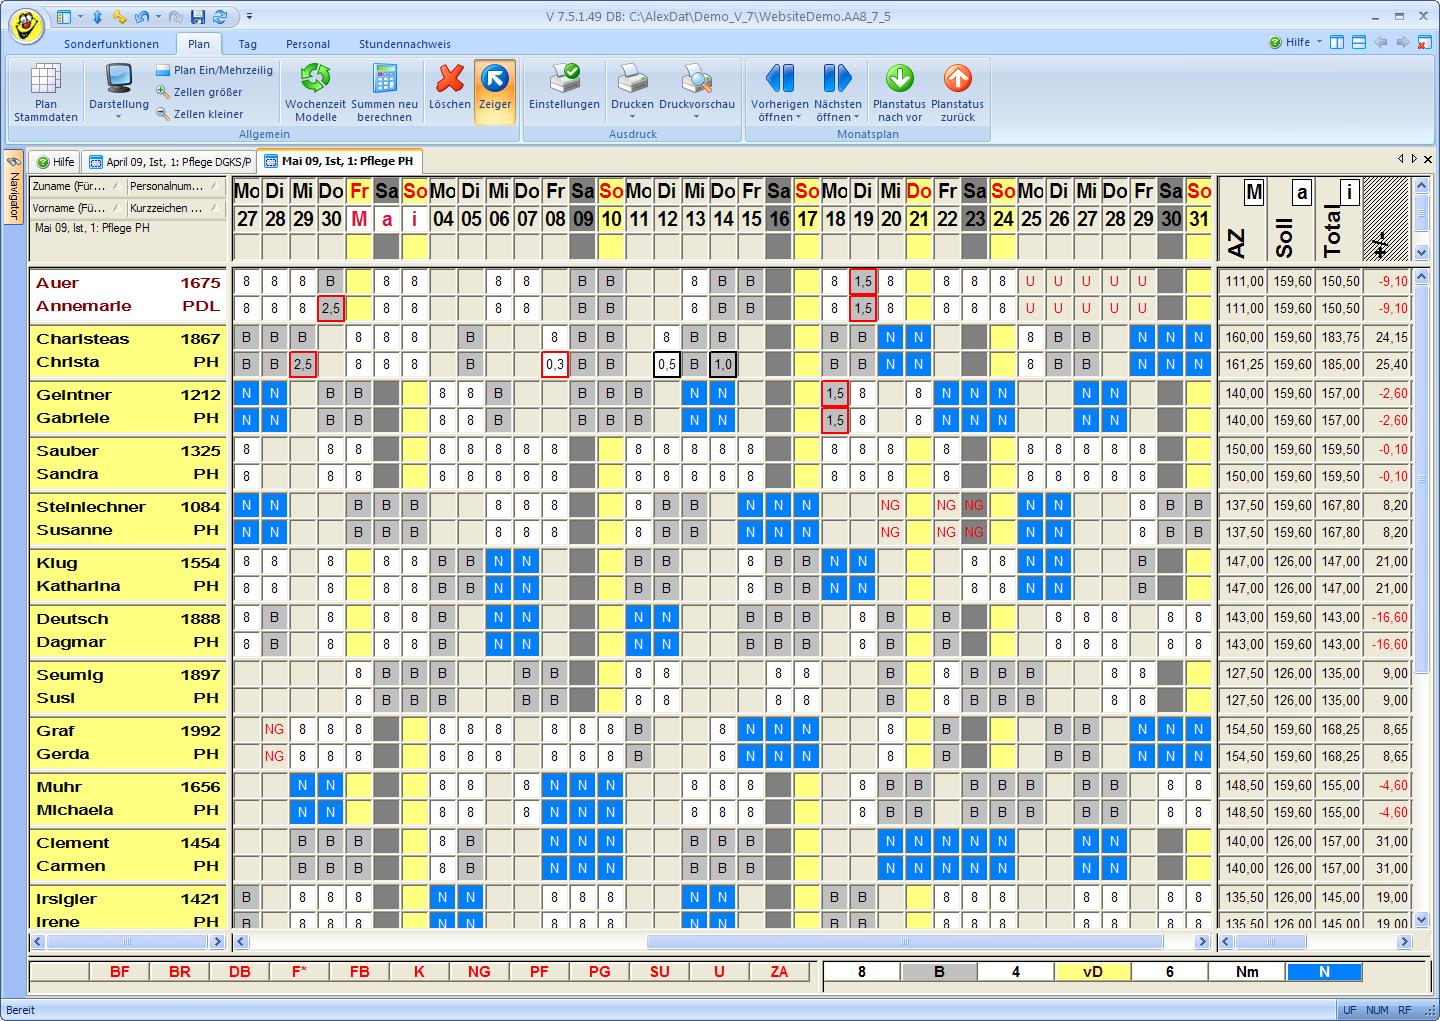1440x1021 pixels.
Task: Click the vertical scrollbar down arrow of plan grid
Action: pyautogui.click(x=1423, y=919)
